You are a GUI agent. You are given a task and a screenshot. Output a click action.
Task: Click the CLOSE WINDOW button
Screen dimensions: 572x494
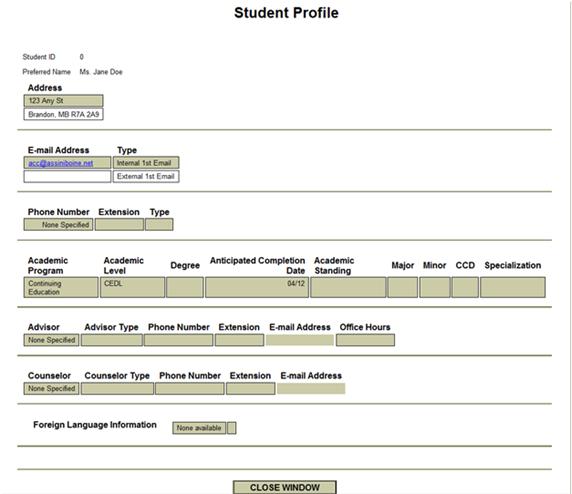(x=285, y=487)
